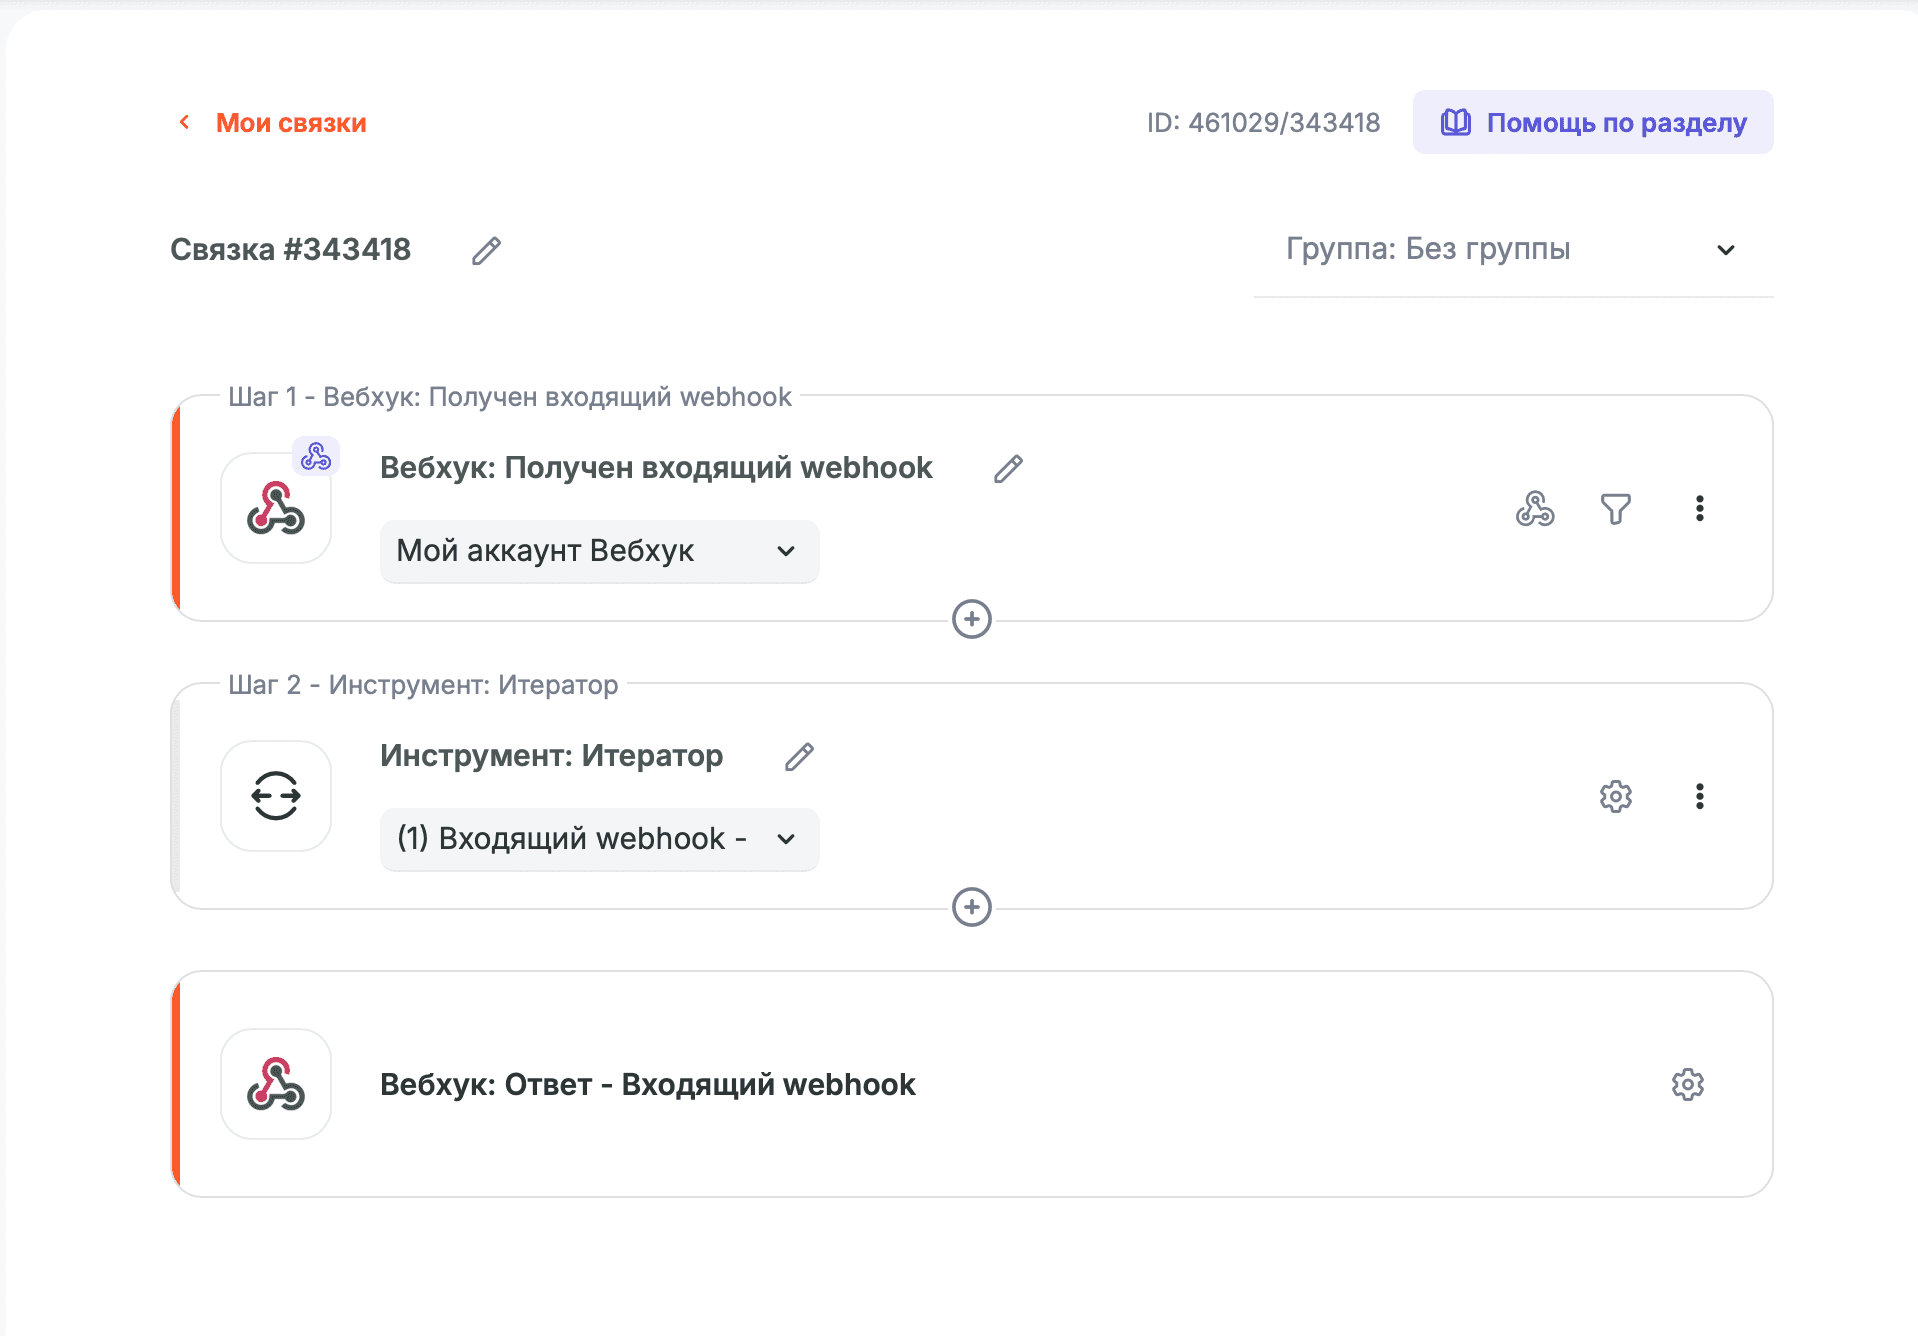Image resolution: width=1918 pixels, height=1336 pixels.
Task: Open settings gear for Вебхук: Ответ step
Action: click(1687, 1083)
